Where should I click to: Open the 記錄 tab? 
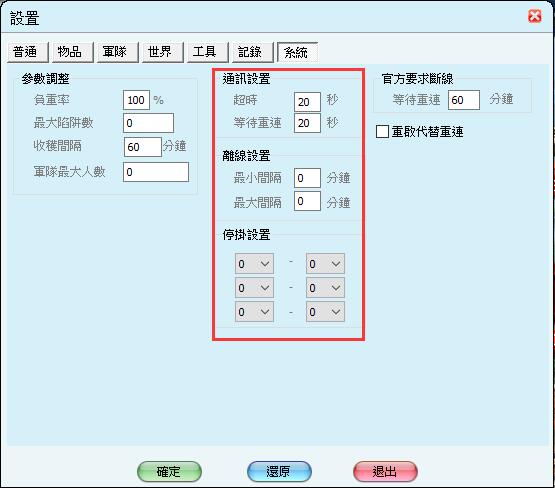tap(253, 52)
